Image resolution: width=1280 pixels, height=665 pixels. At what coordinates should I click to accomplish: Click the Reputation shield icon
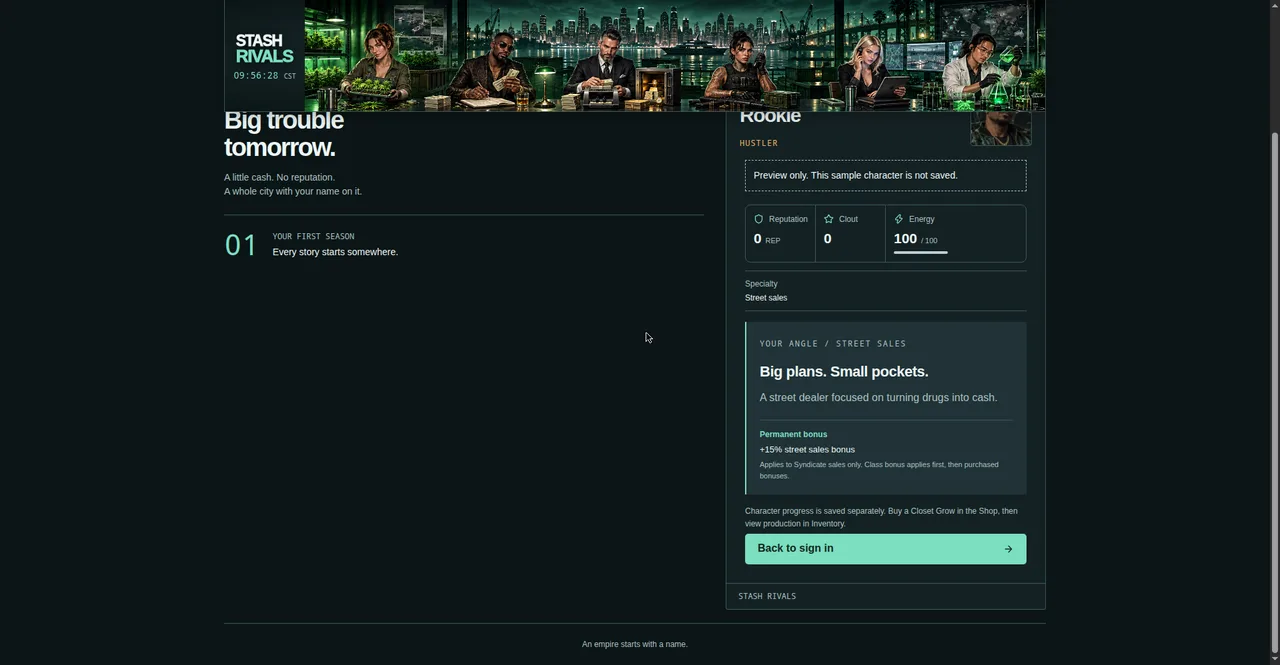(759, 219)
